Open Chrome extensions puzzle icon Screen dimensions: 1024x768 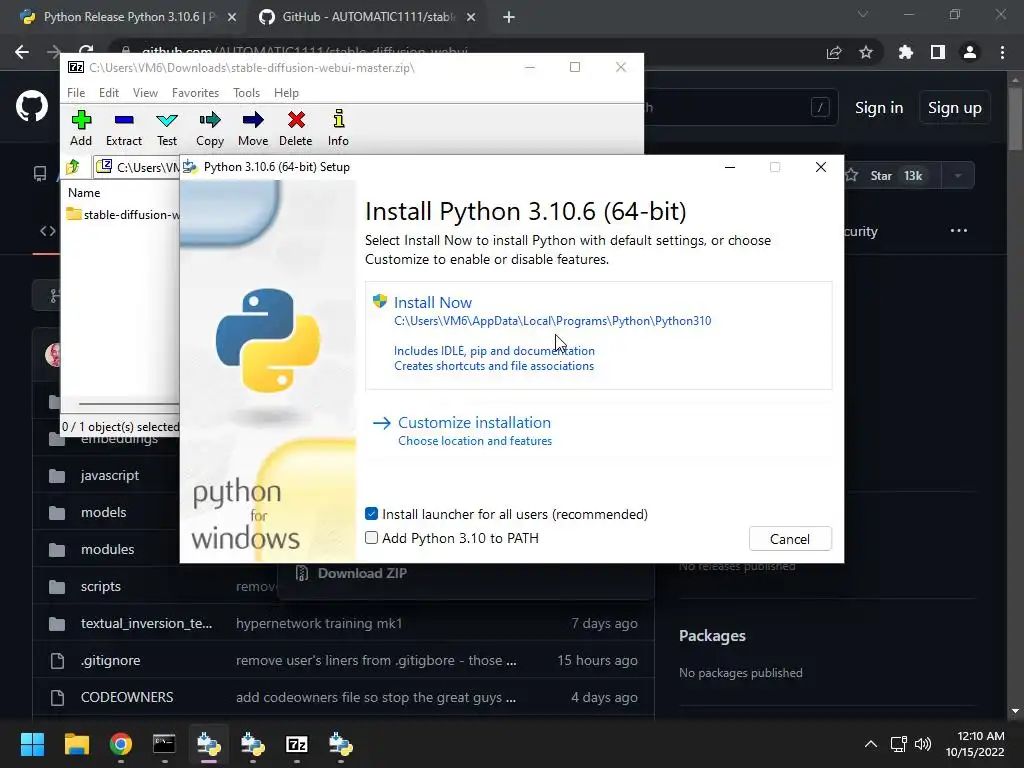pyautogui.click(x=905, y=52)
